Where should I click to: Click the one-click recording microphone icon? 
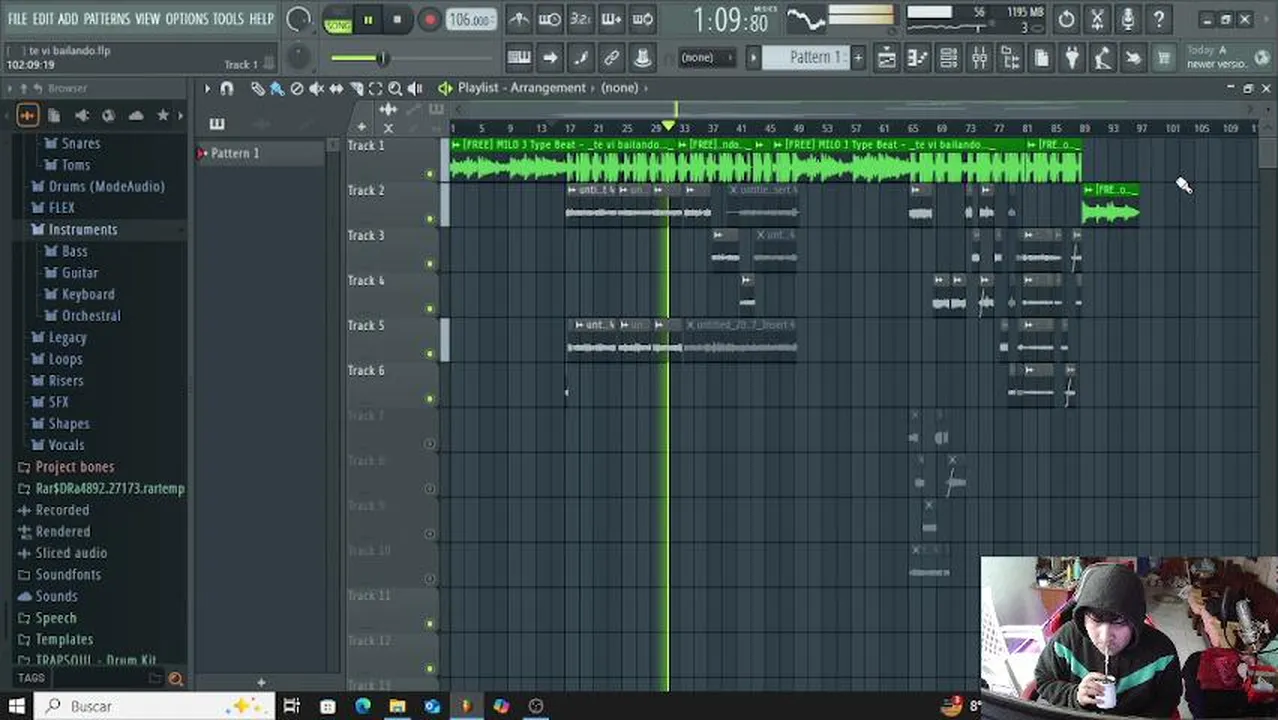(1128, 19)
